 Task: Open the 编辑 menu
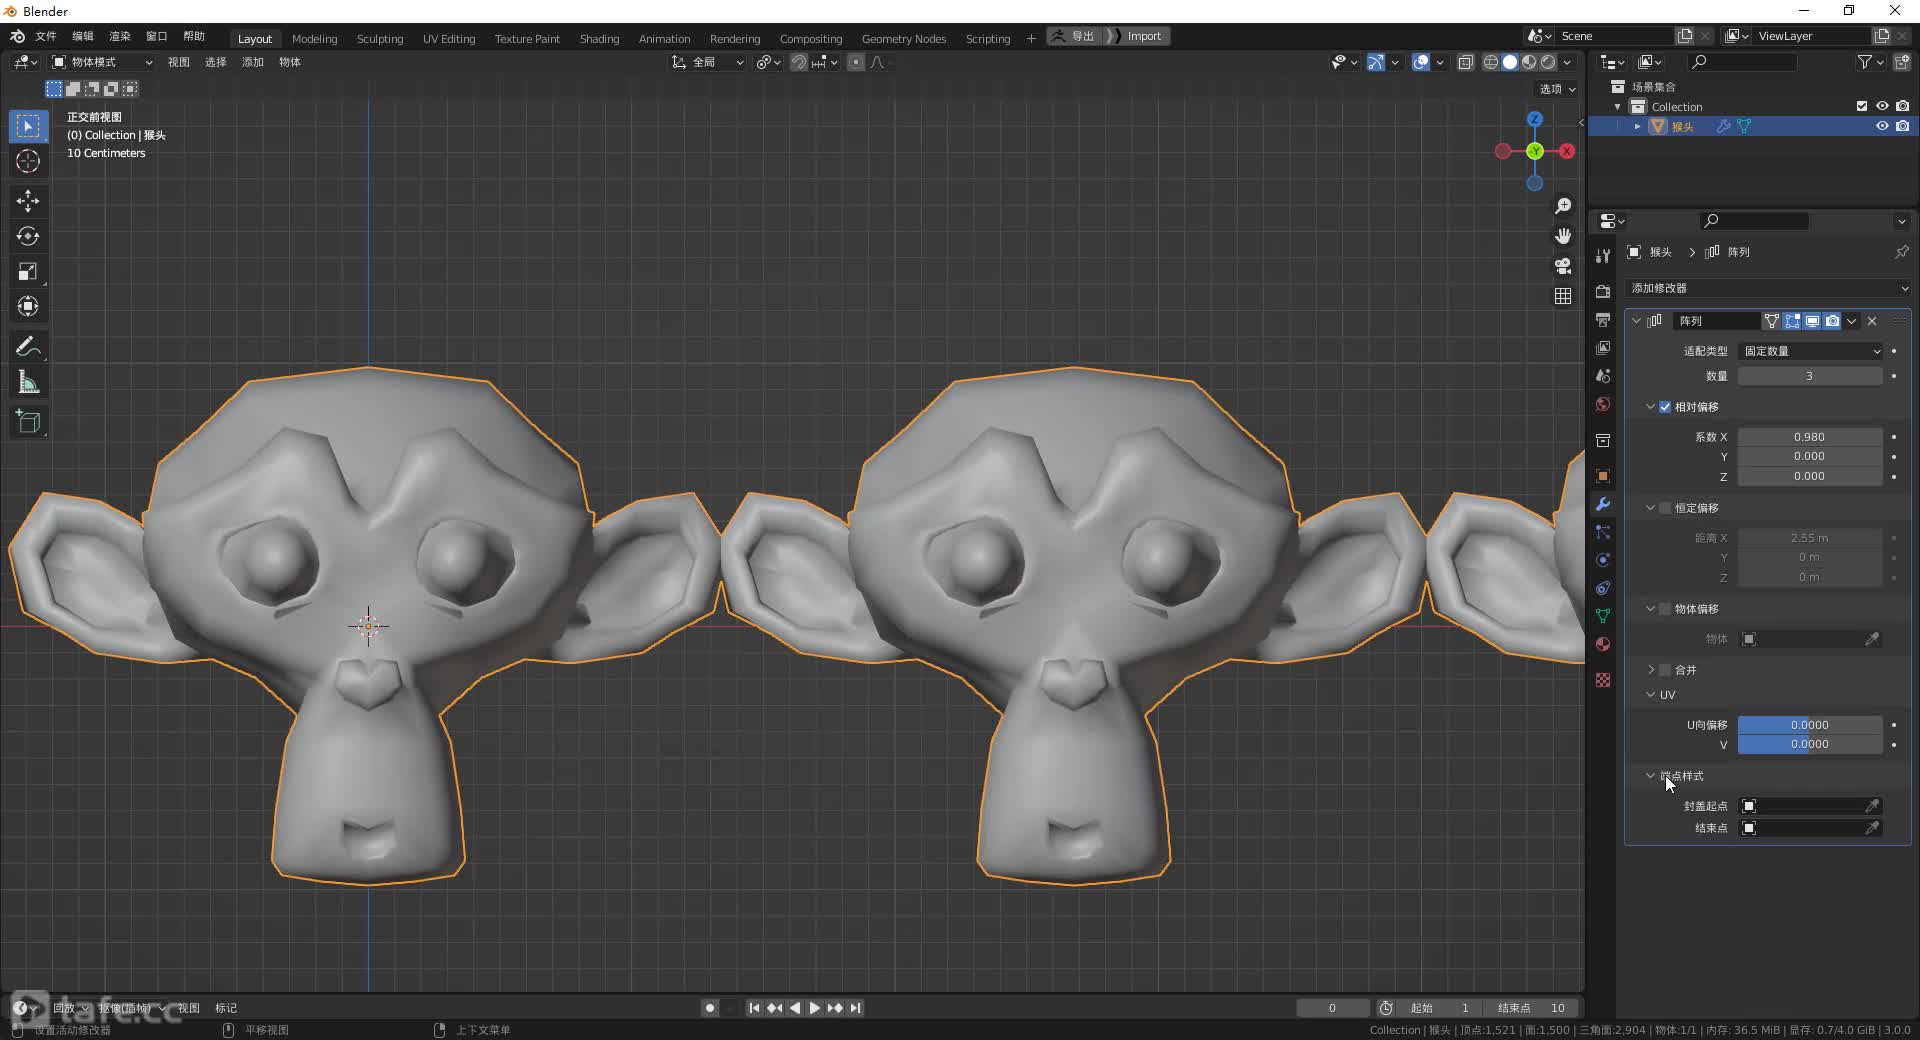(x=83, y=36)
